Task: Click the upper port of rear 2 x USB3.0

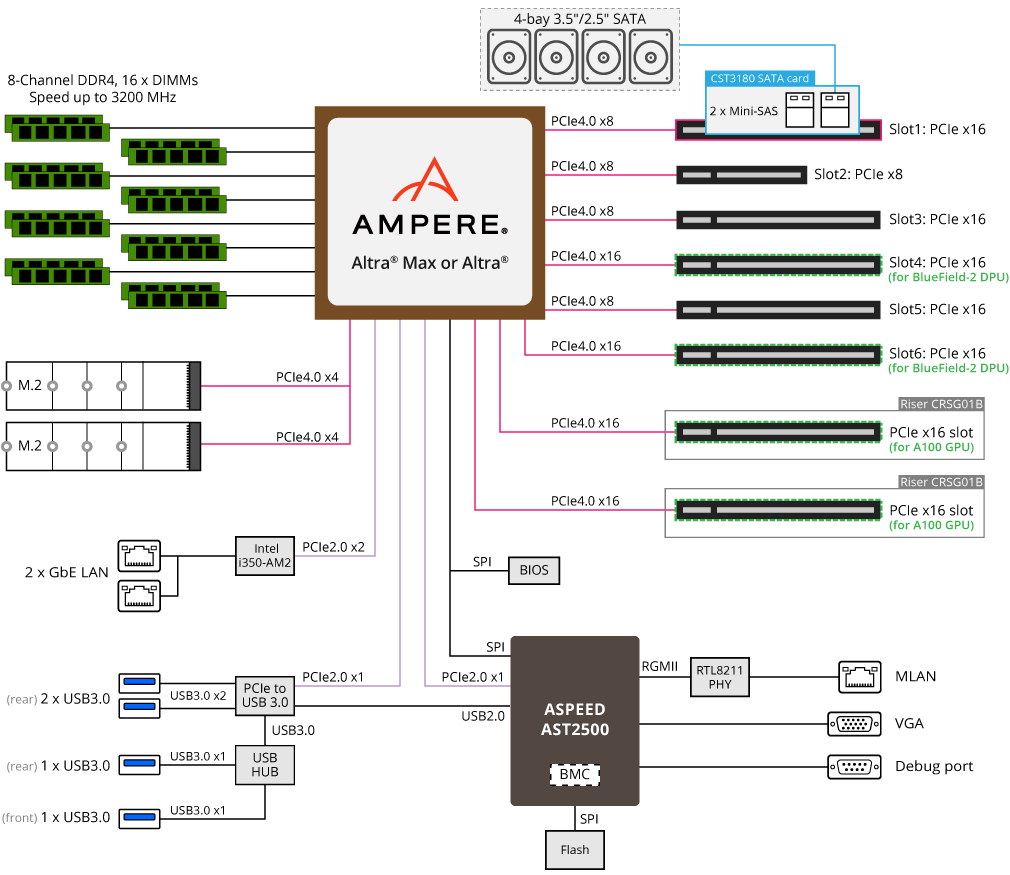Action: point(139,682)
